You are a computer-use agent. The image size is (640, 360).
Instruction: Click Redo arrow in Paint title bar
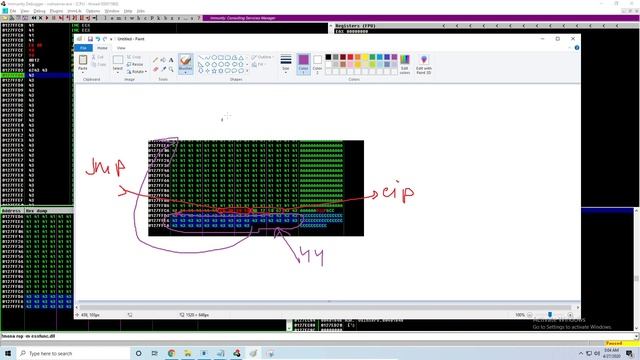(x=105, y=39)
